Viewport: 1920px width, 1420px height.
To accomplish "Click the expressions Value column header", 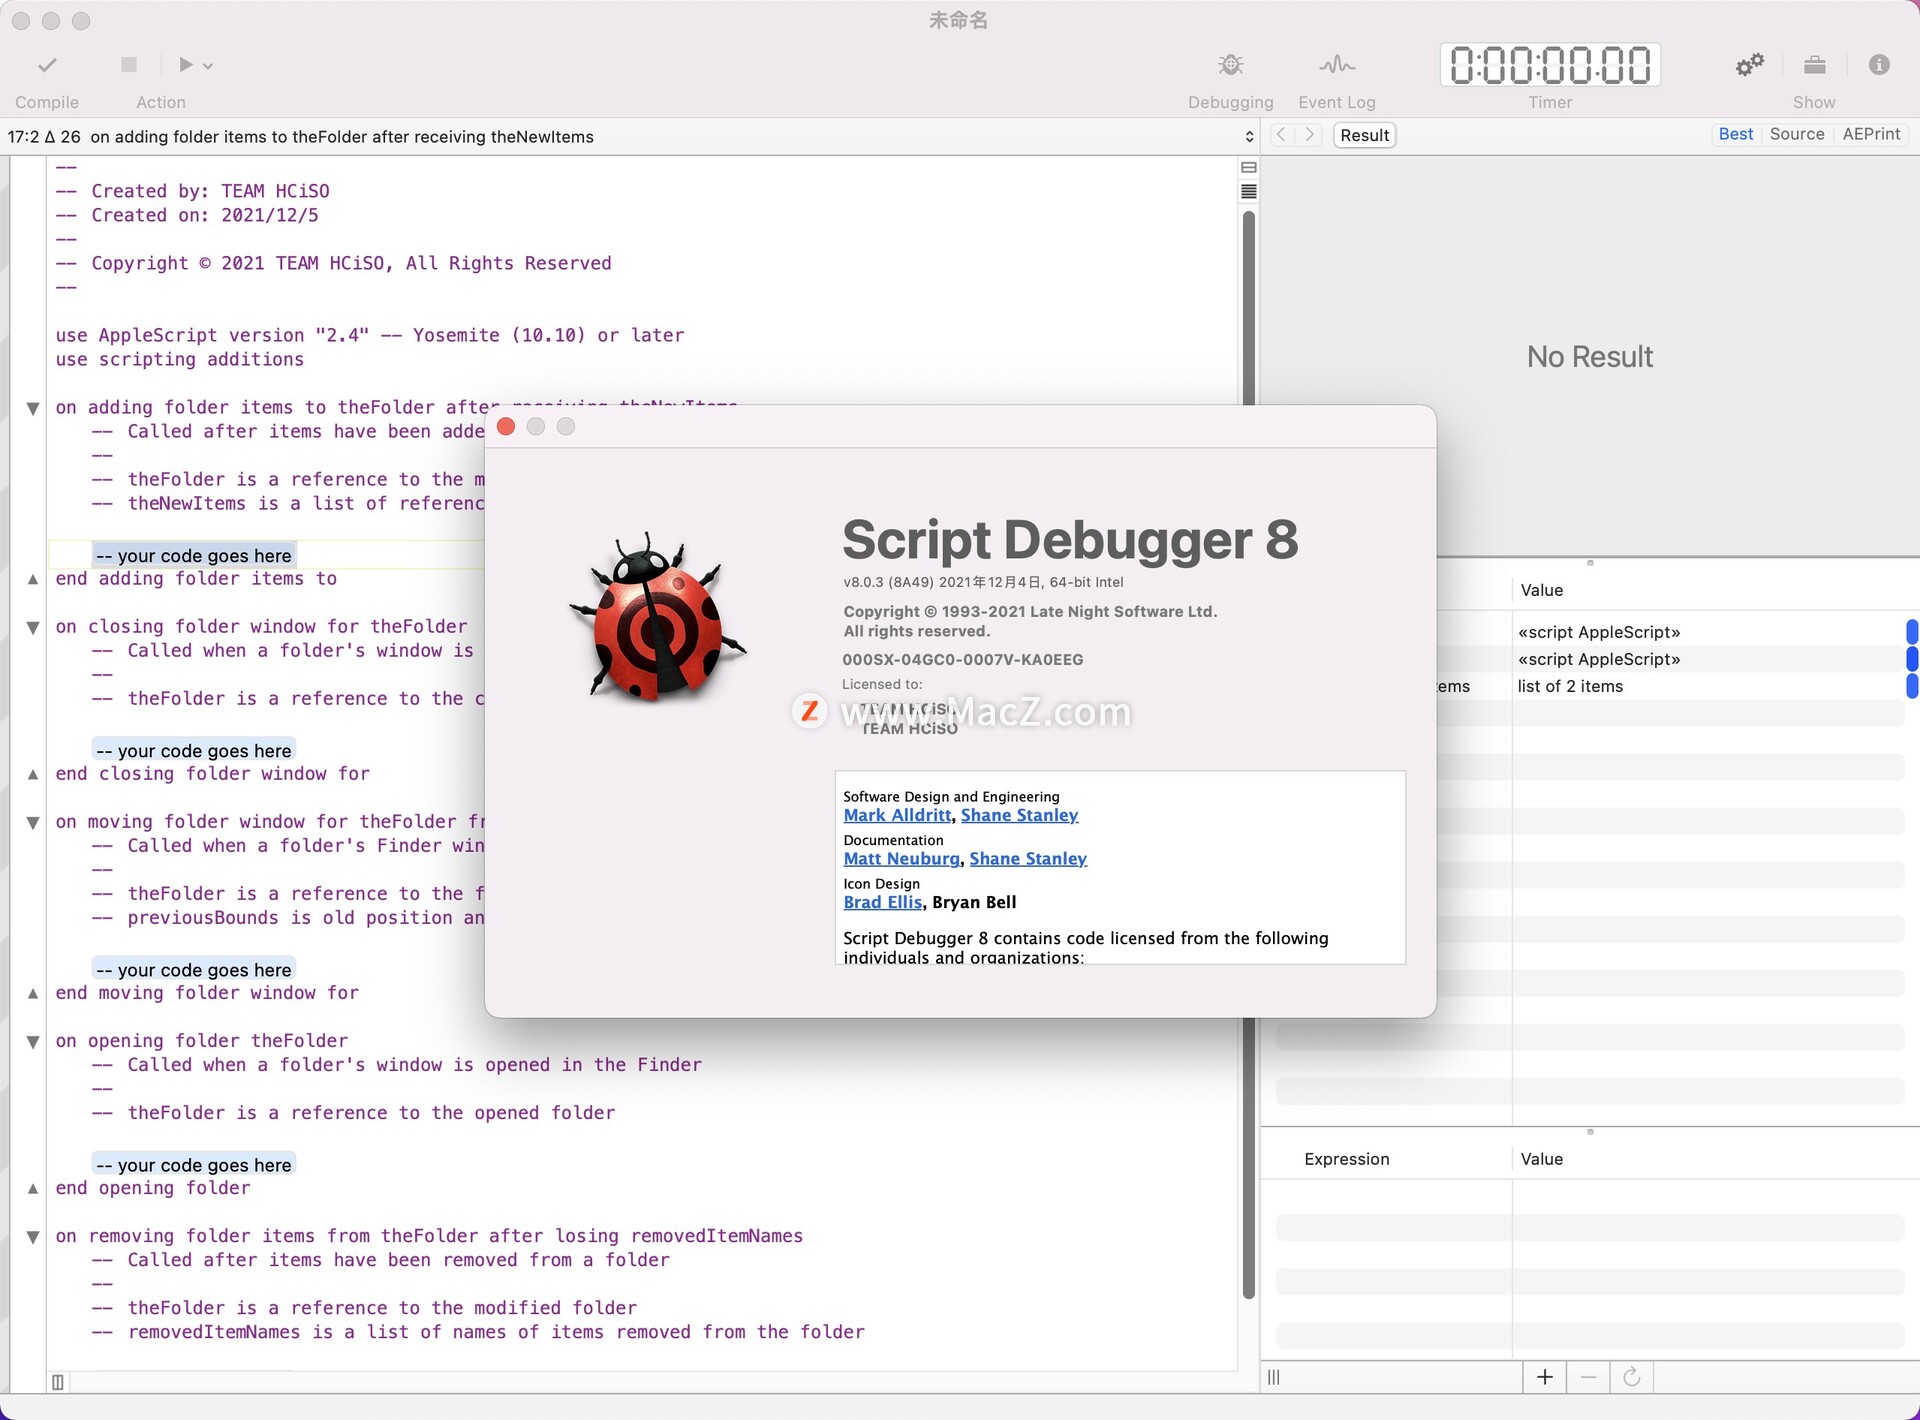I will (x=1541, y=1159).
